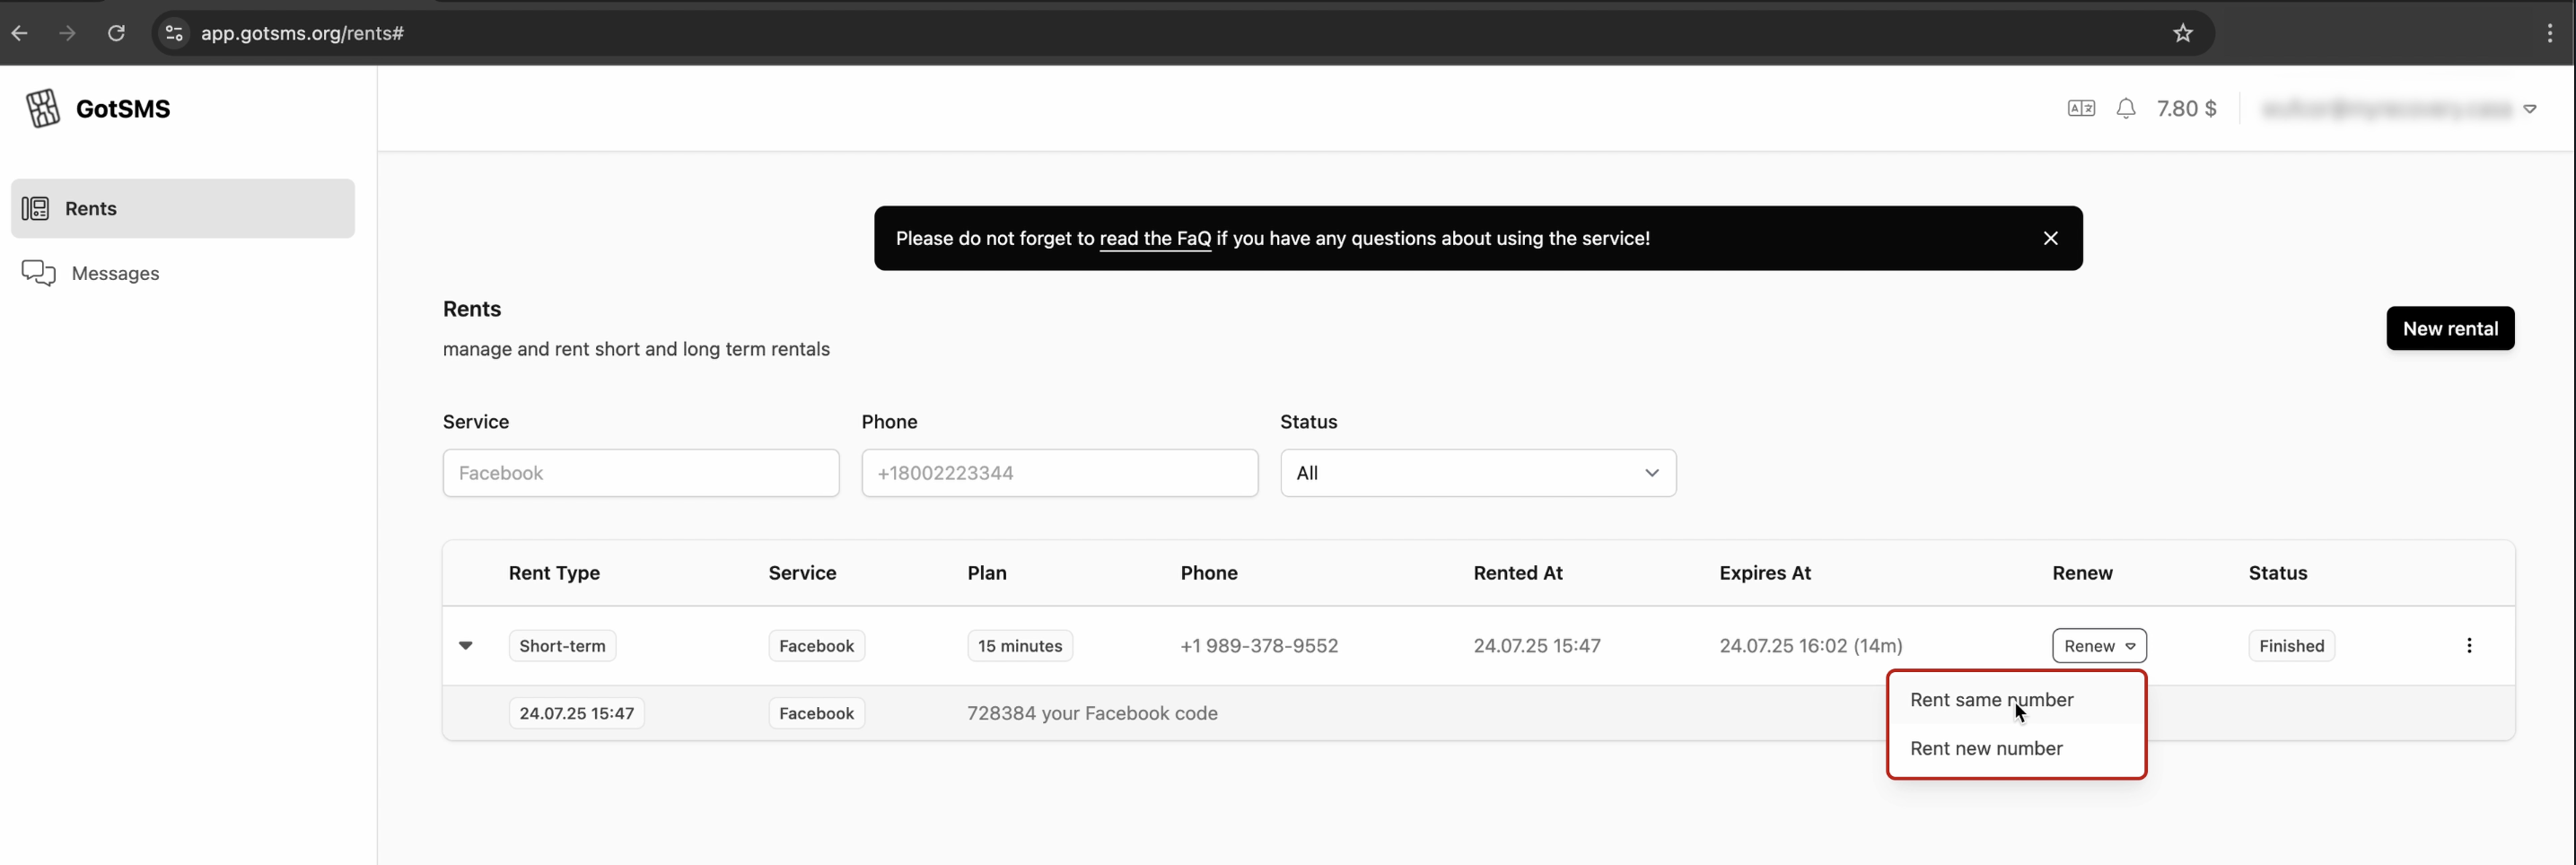Click the Short-term rent type badge
2576x865 pixels.
pos(562,645)
